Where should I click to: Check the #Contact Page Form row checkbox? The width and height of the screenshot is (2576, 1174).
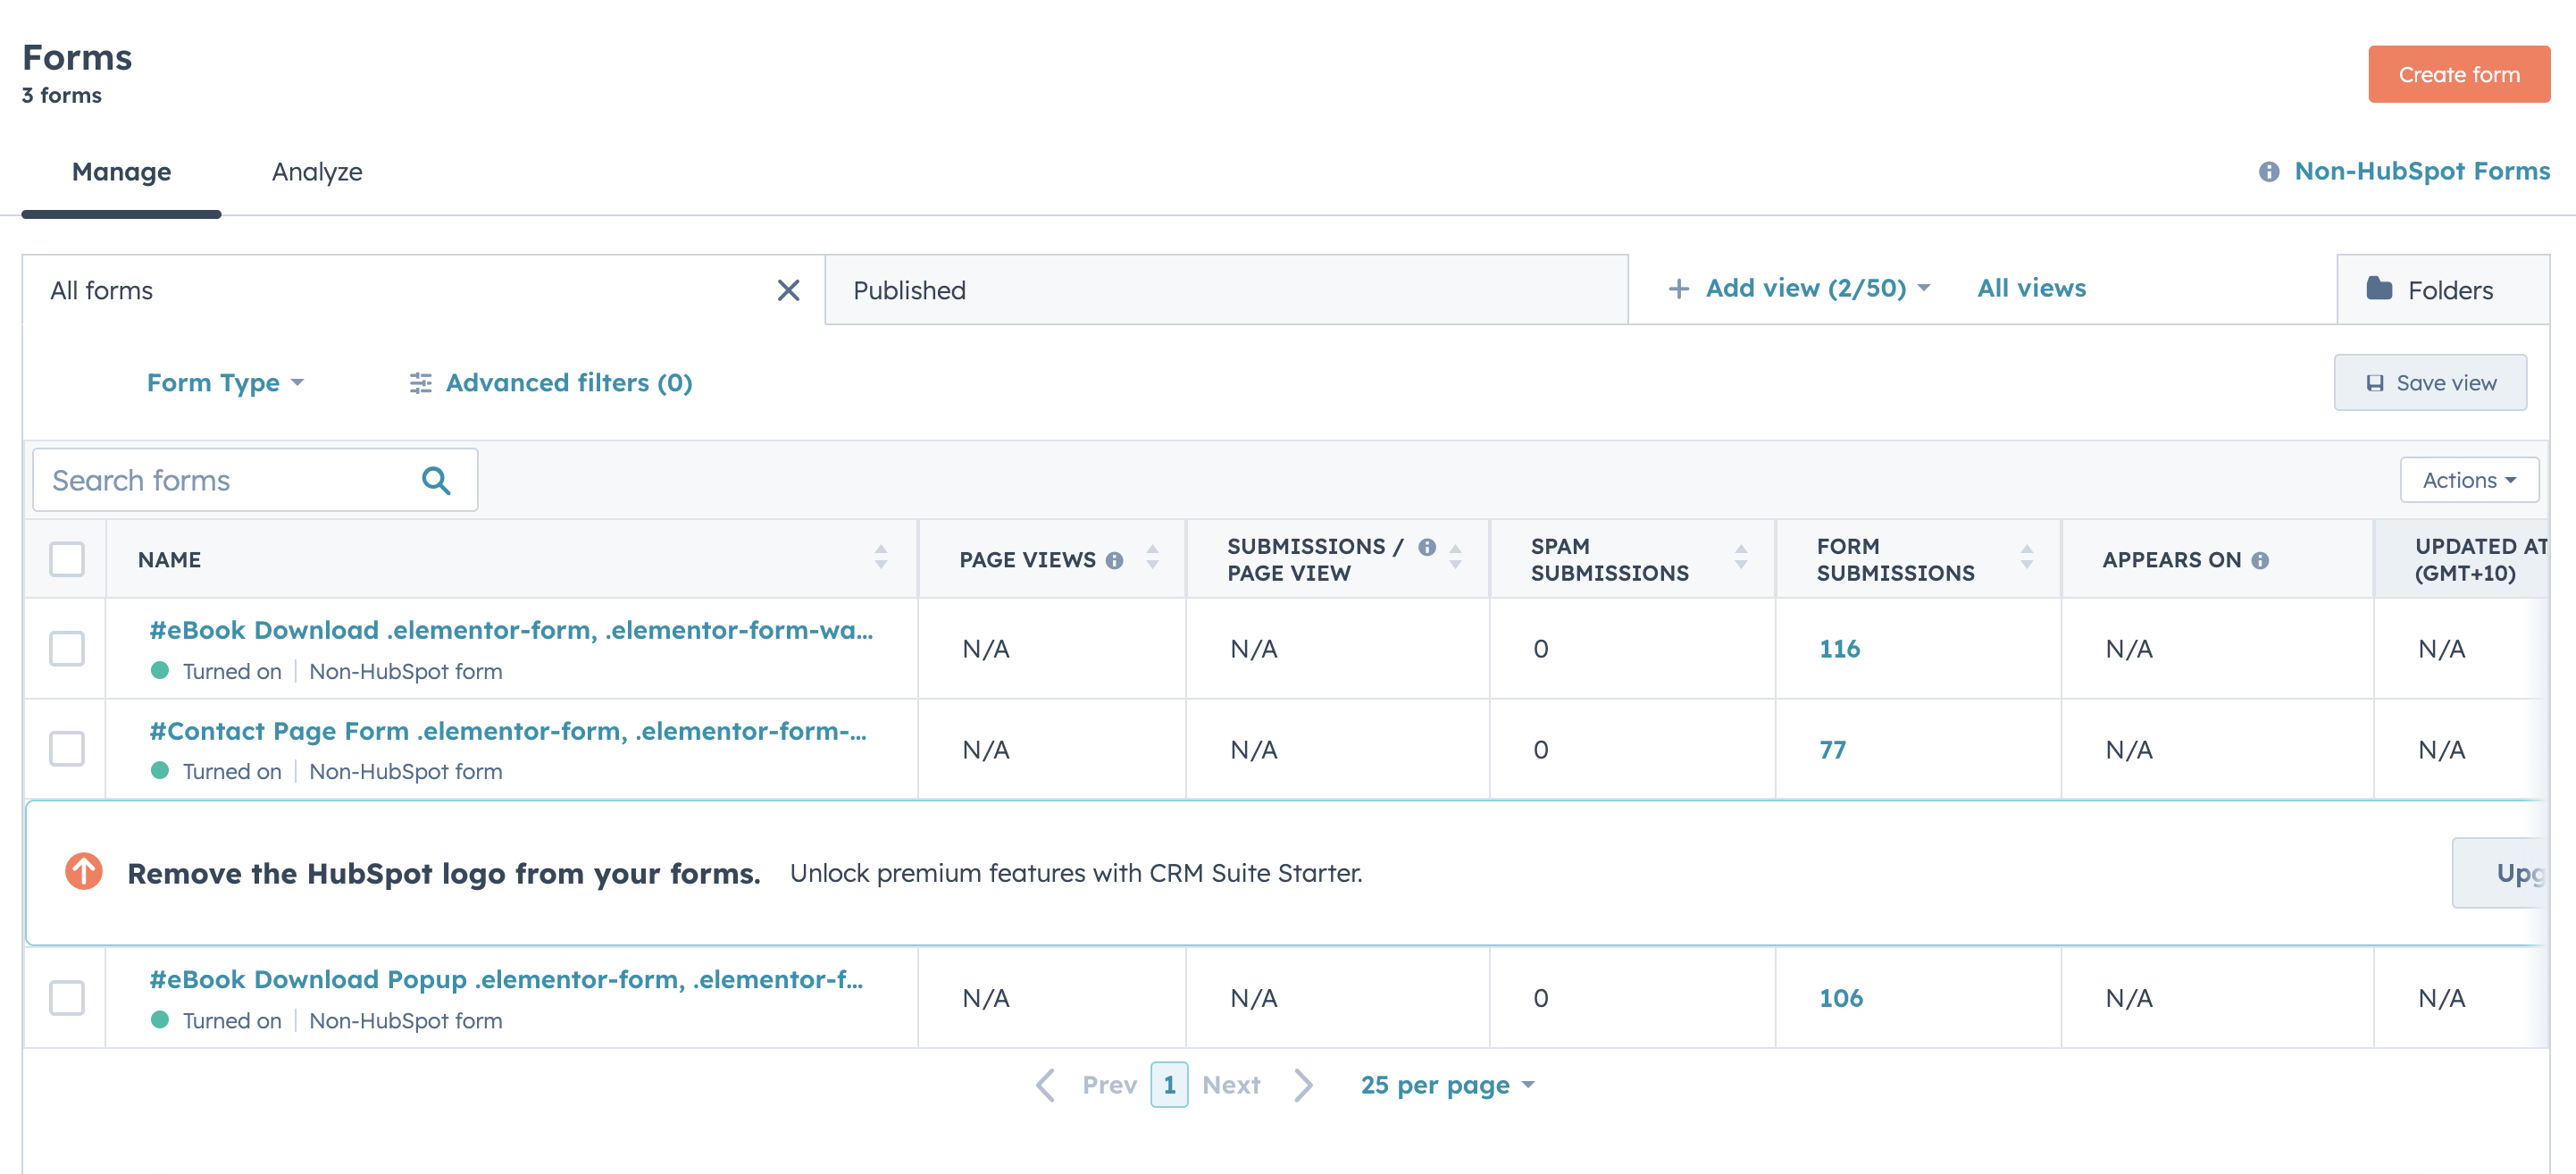[66, 749]
